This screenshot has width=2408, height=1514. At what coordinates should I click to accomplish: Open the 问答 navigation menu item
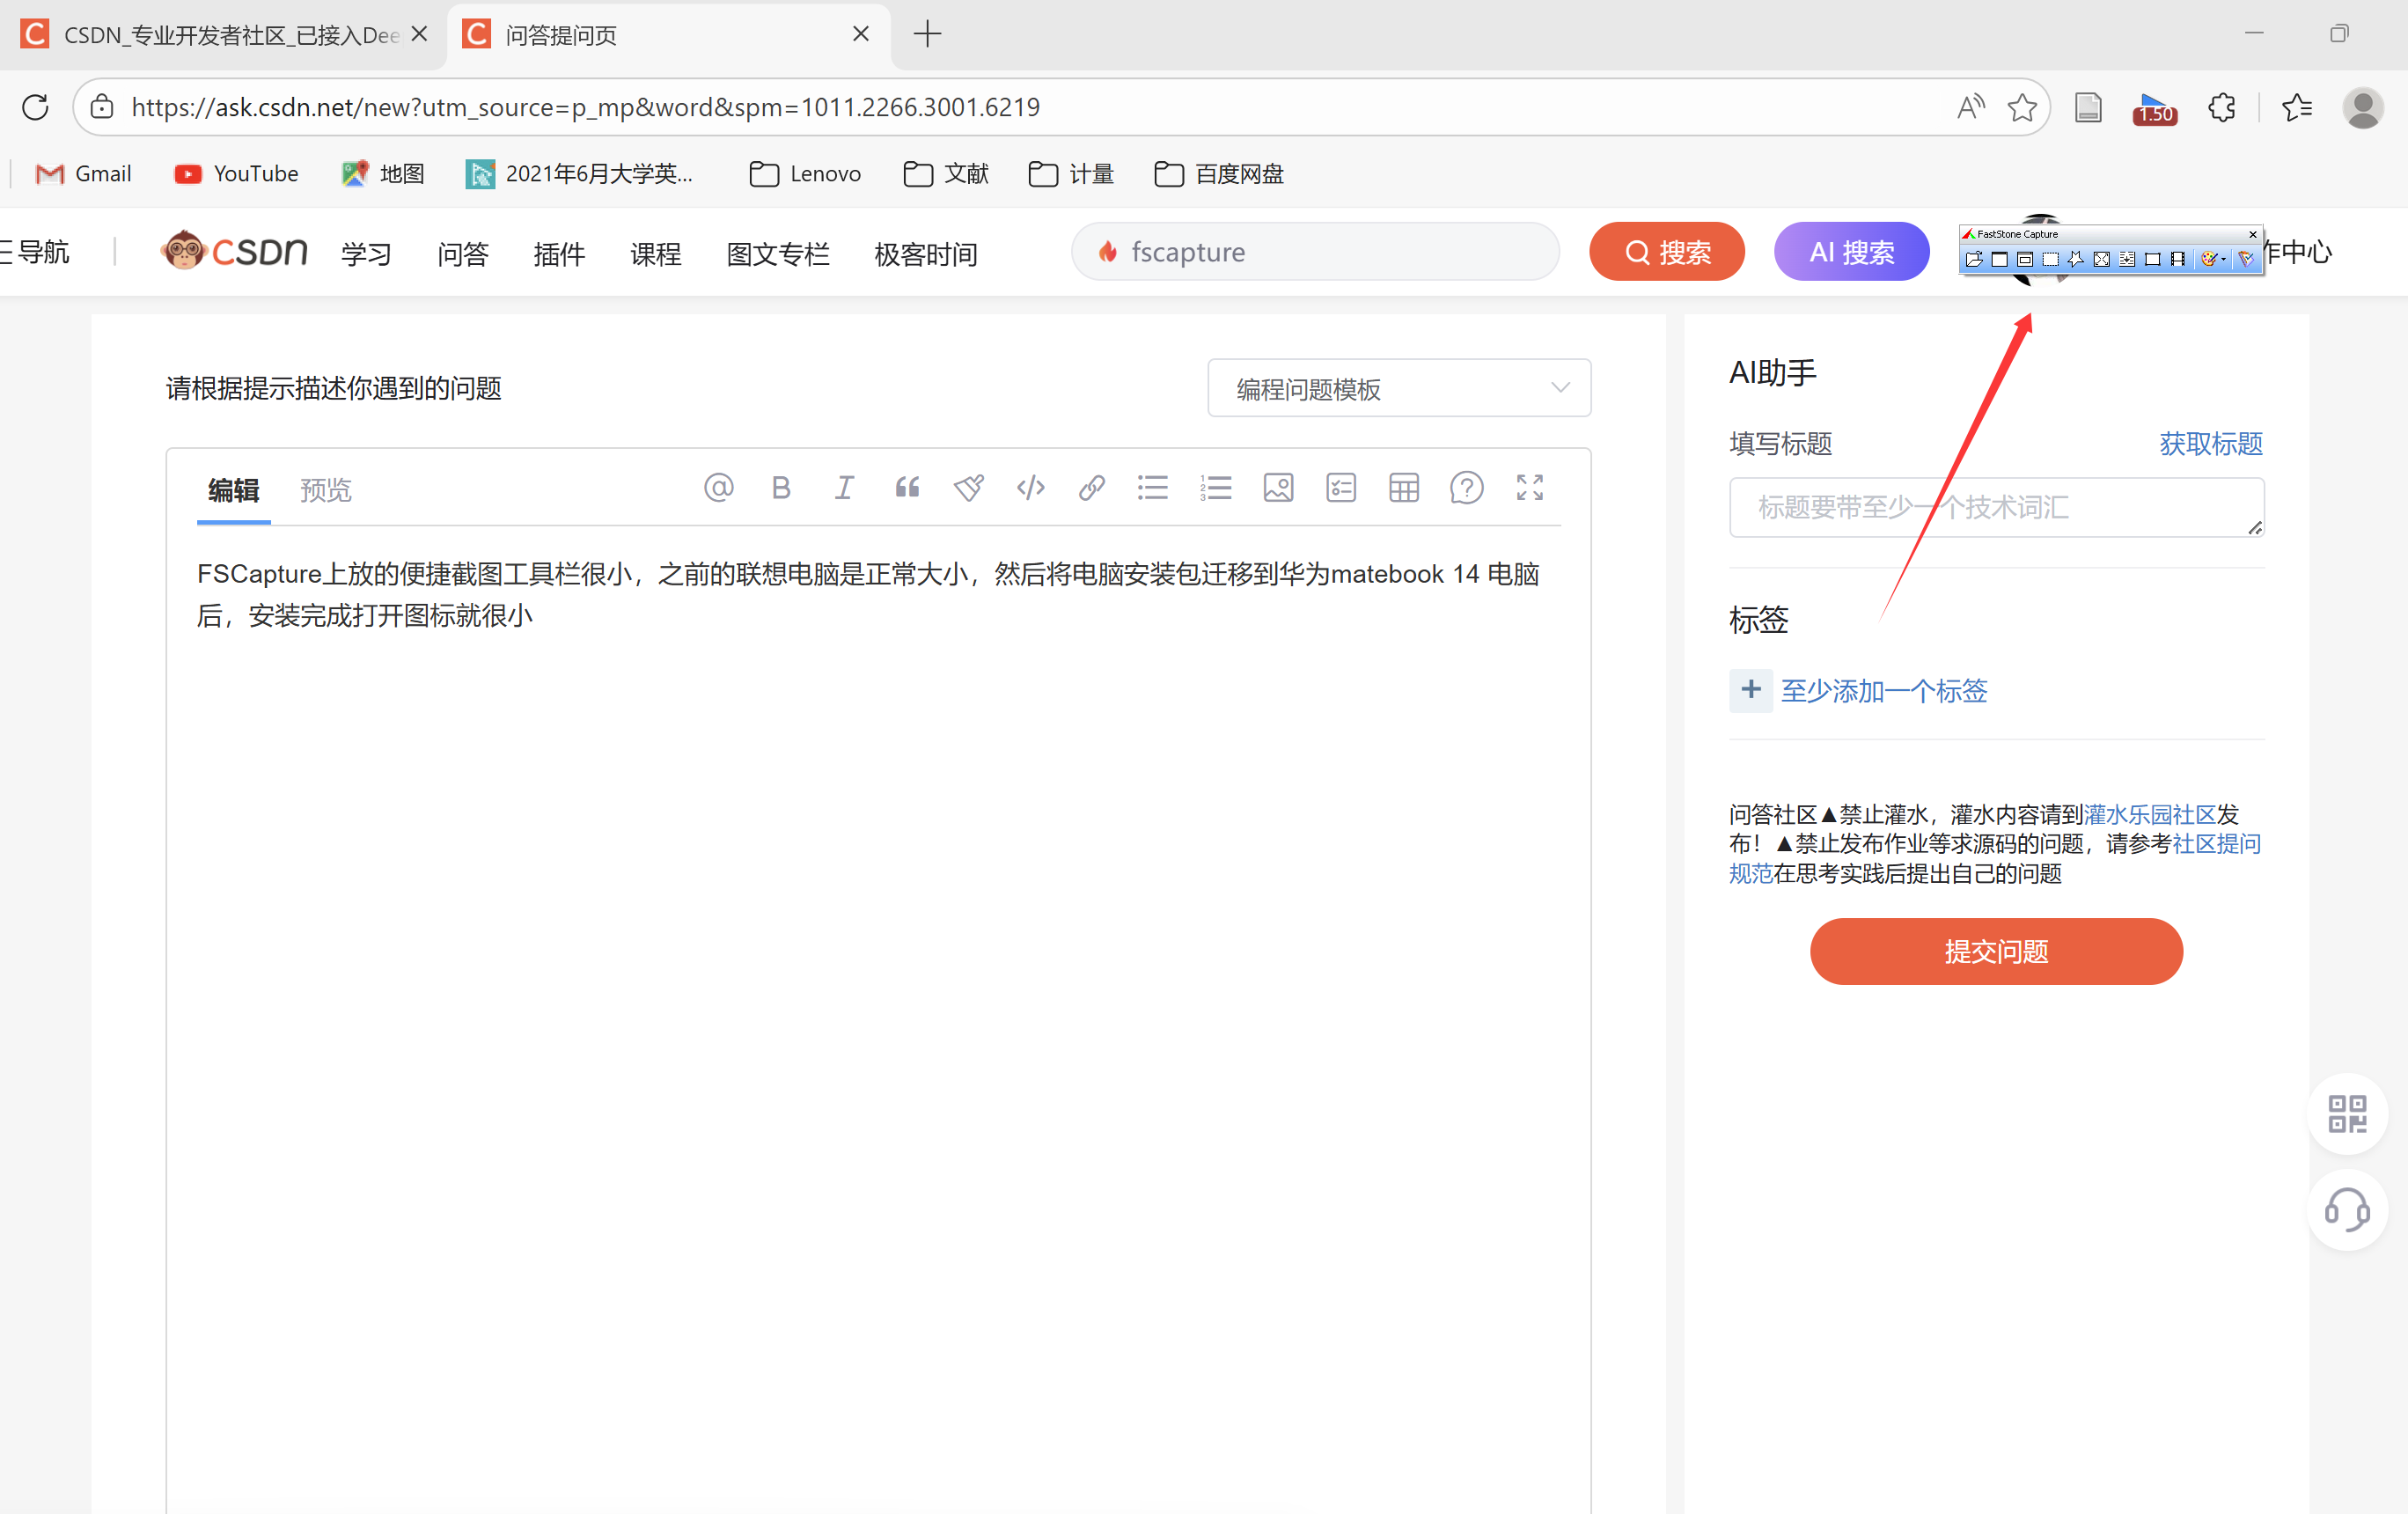tap(462, 254)
